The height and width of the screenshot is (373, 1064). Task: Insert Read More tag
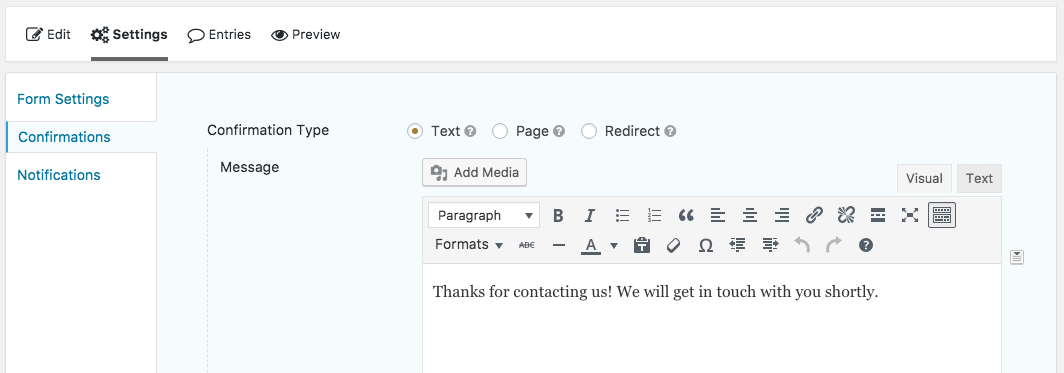[877, 216]
